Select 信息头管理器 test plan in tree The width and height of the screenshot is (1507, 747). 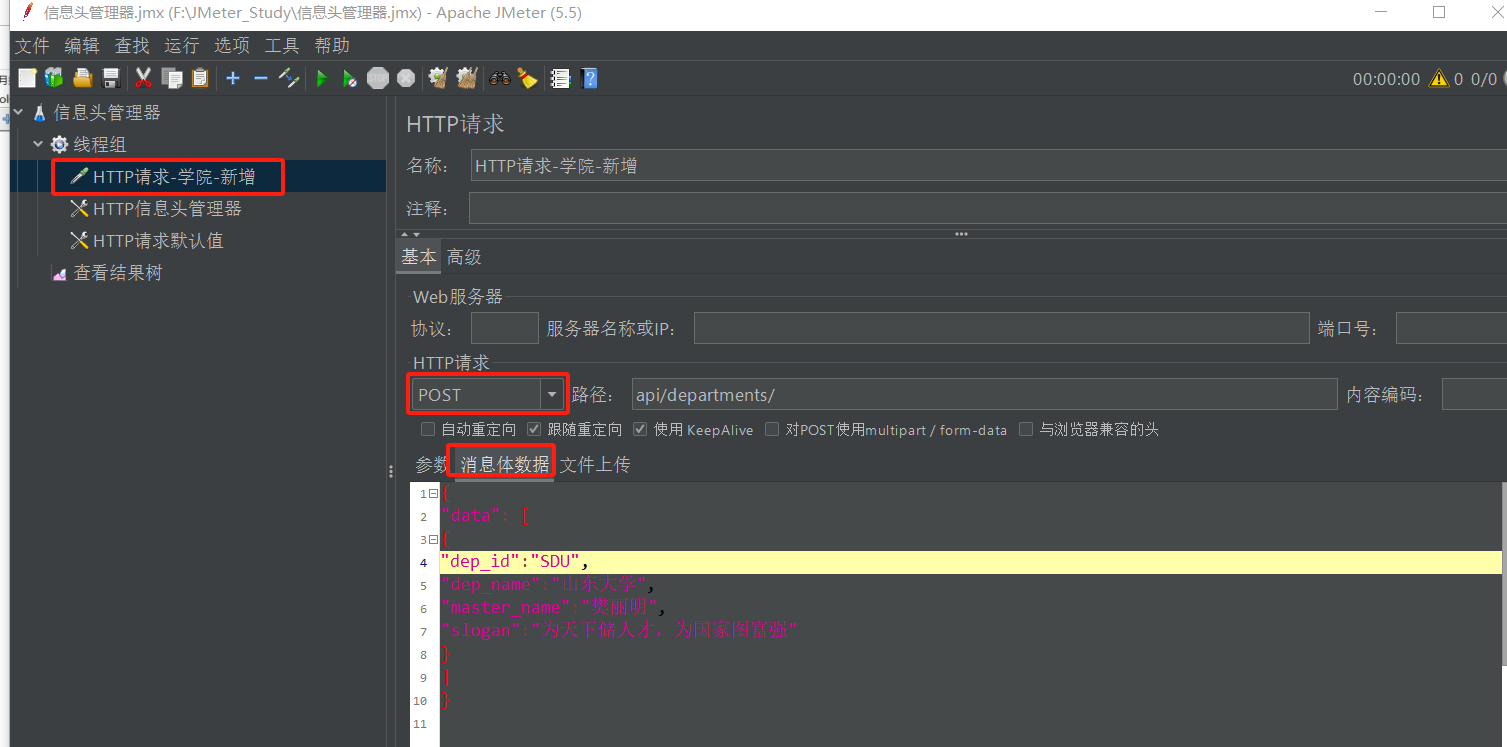(x=106, y=112)
